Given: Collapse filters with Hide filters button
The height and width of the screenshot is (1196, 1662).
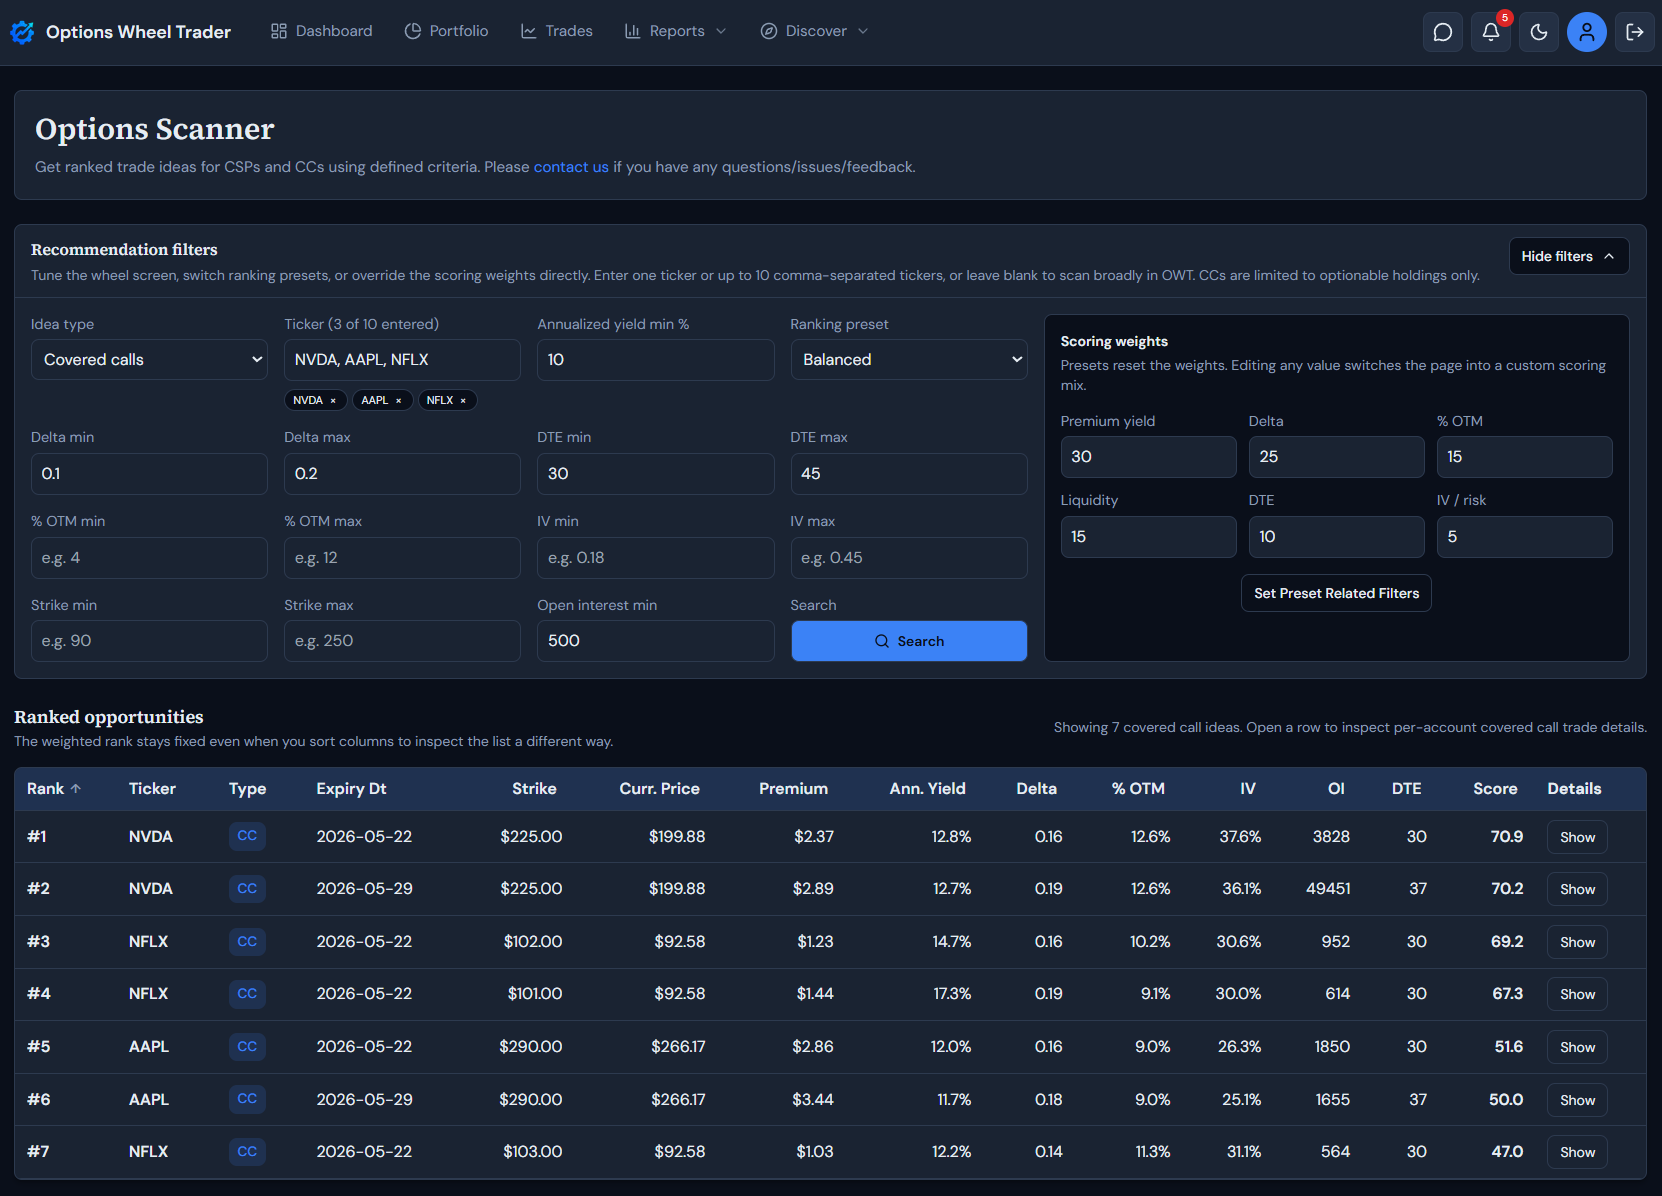Looking at the screenshot, I should [1567, 256].
